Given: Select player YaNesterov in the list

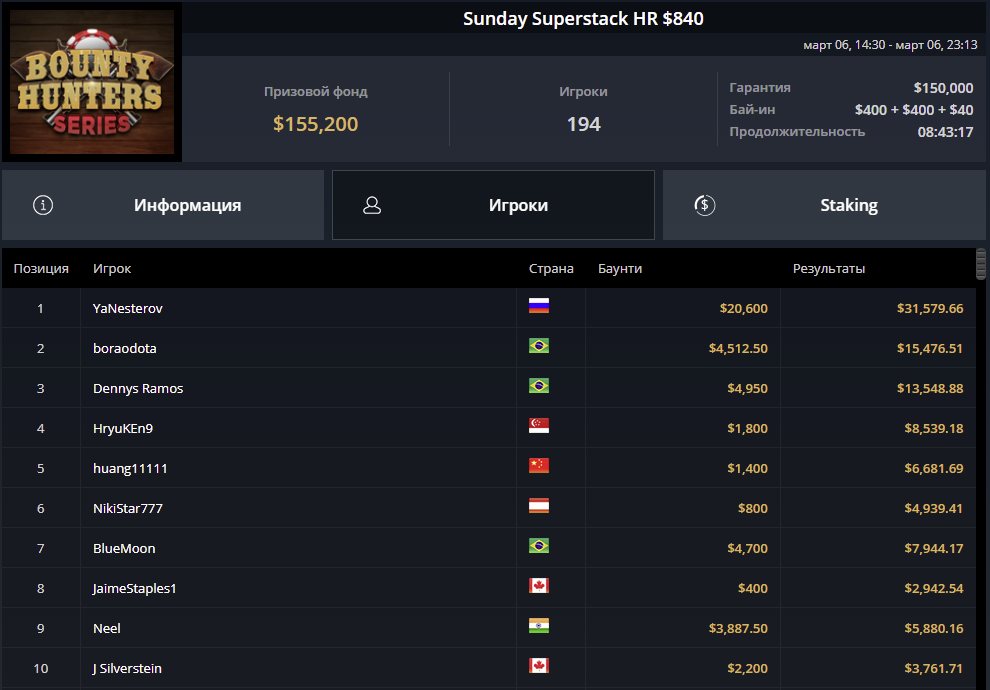Looking at the screenshot, I should pyautogui.click(x=128, y=308).
